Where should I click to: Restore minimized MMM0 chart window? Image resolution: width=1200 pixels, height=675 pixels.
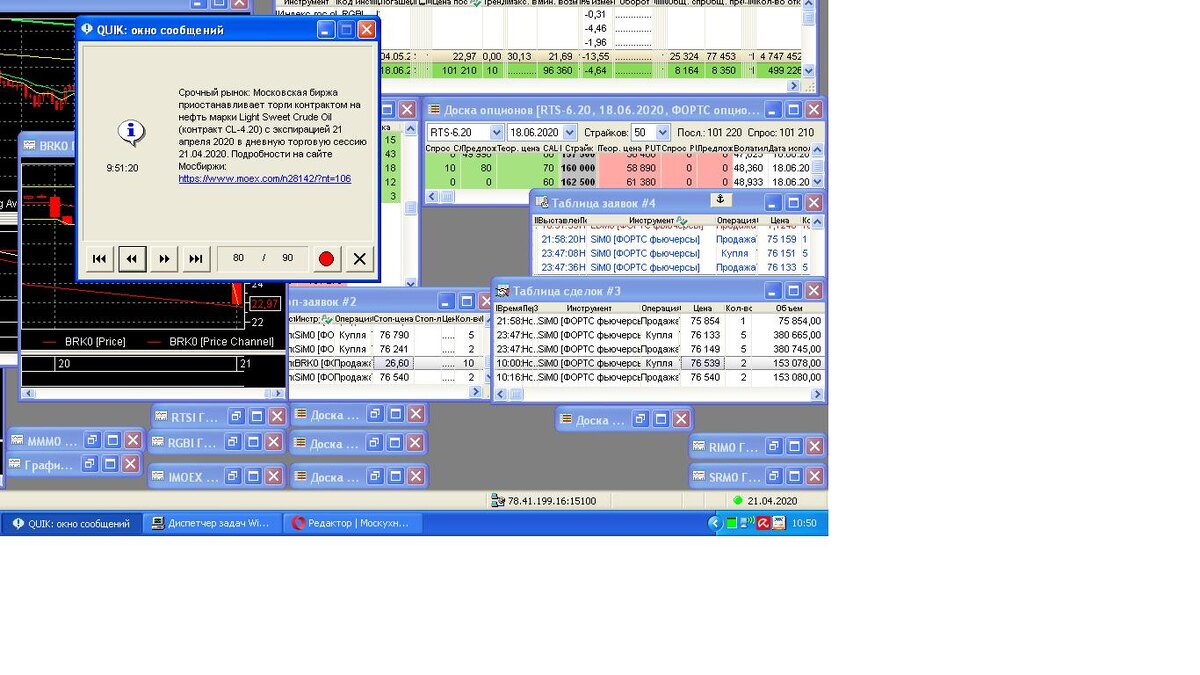[92, 440]
